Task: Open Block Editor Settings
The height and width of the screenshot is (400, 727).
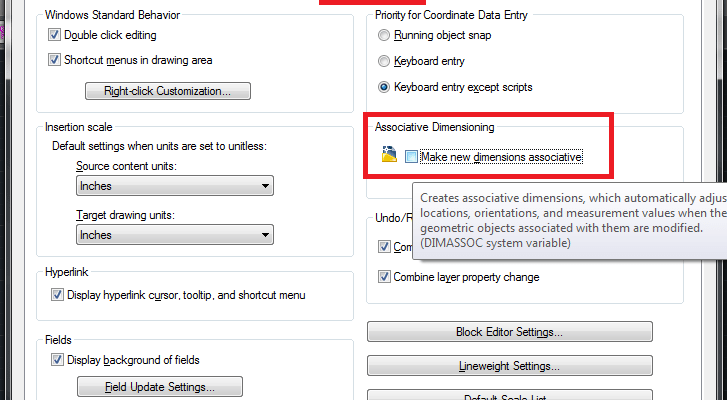Action: point(510,332)
